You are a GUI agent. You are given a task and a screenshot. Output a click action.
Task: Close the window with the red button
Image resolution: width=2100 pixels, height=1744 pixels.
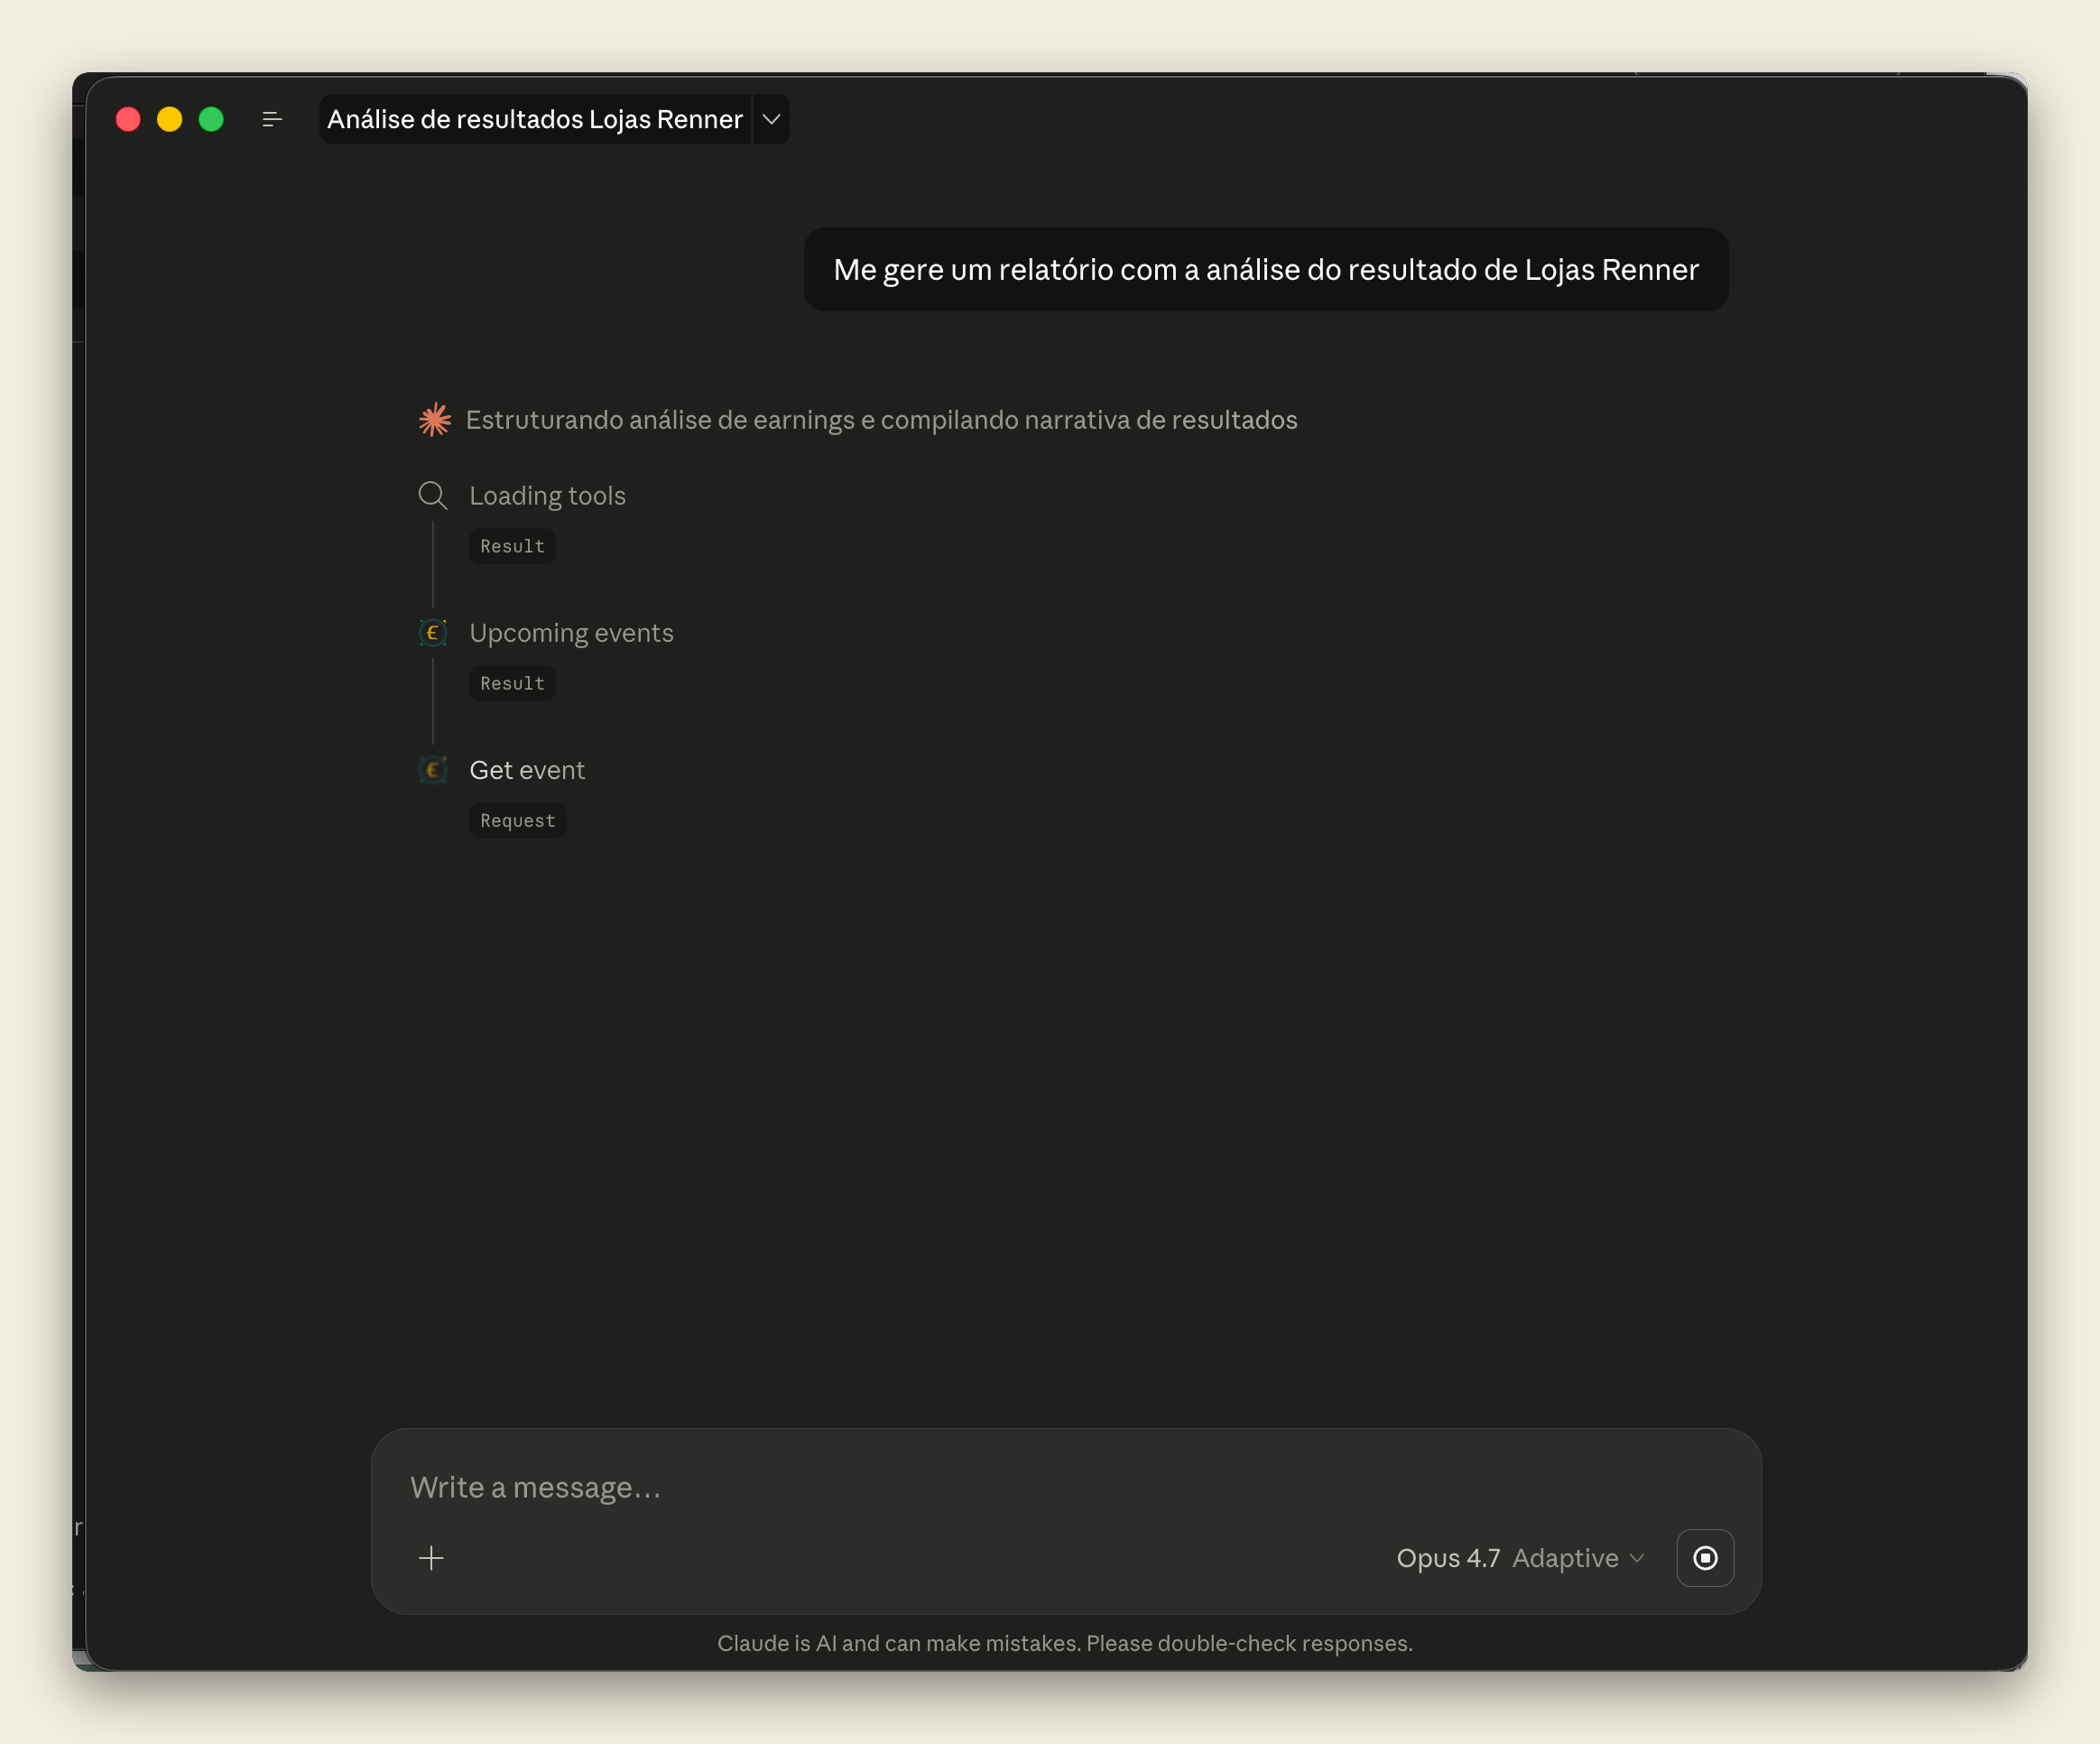[x=128, y=120]
